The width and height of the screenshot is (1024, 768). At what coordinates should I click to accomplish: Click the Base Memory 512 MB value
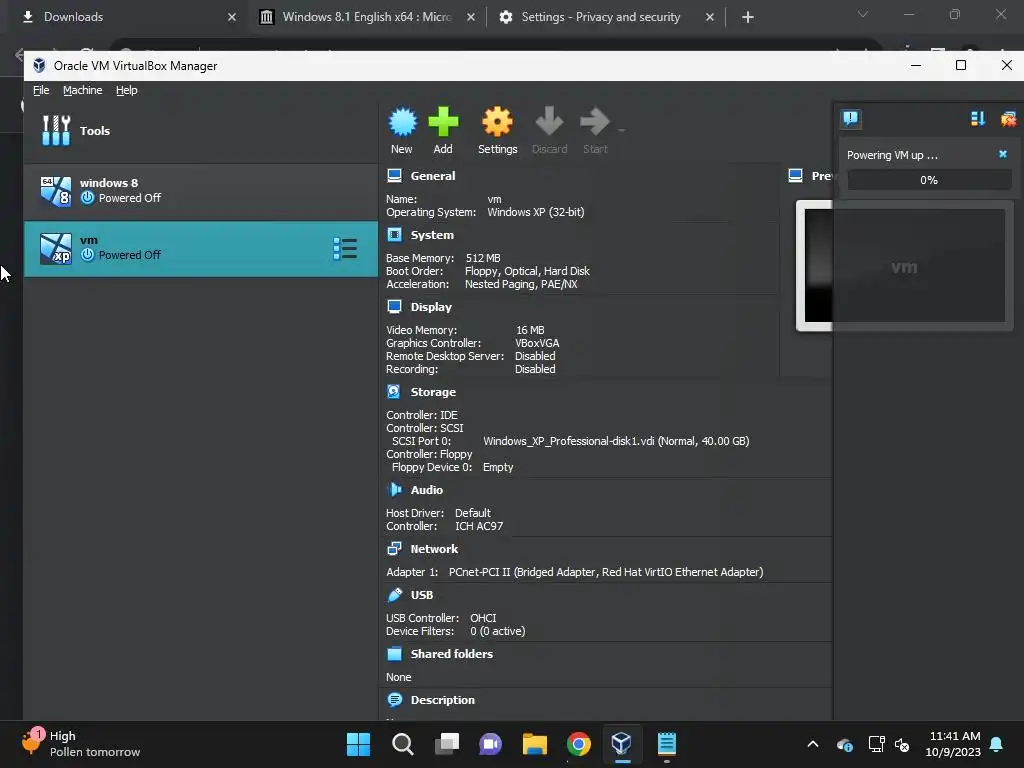pyautogui.click(x=483, y=258)
